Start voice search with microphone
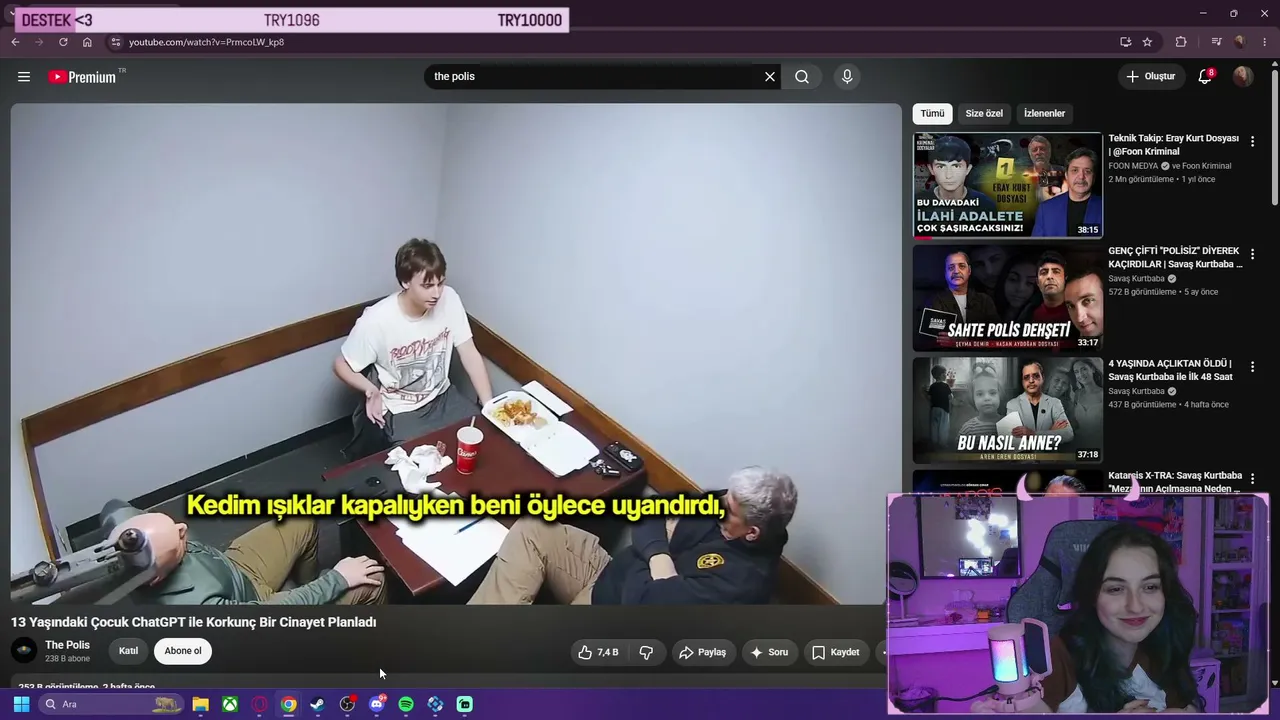 click(847, 77)
